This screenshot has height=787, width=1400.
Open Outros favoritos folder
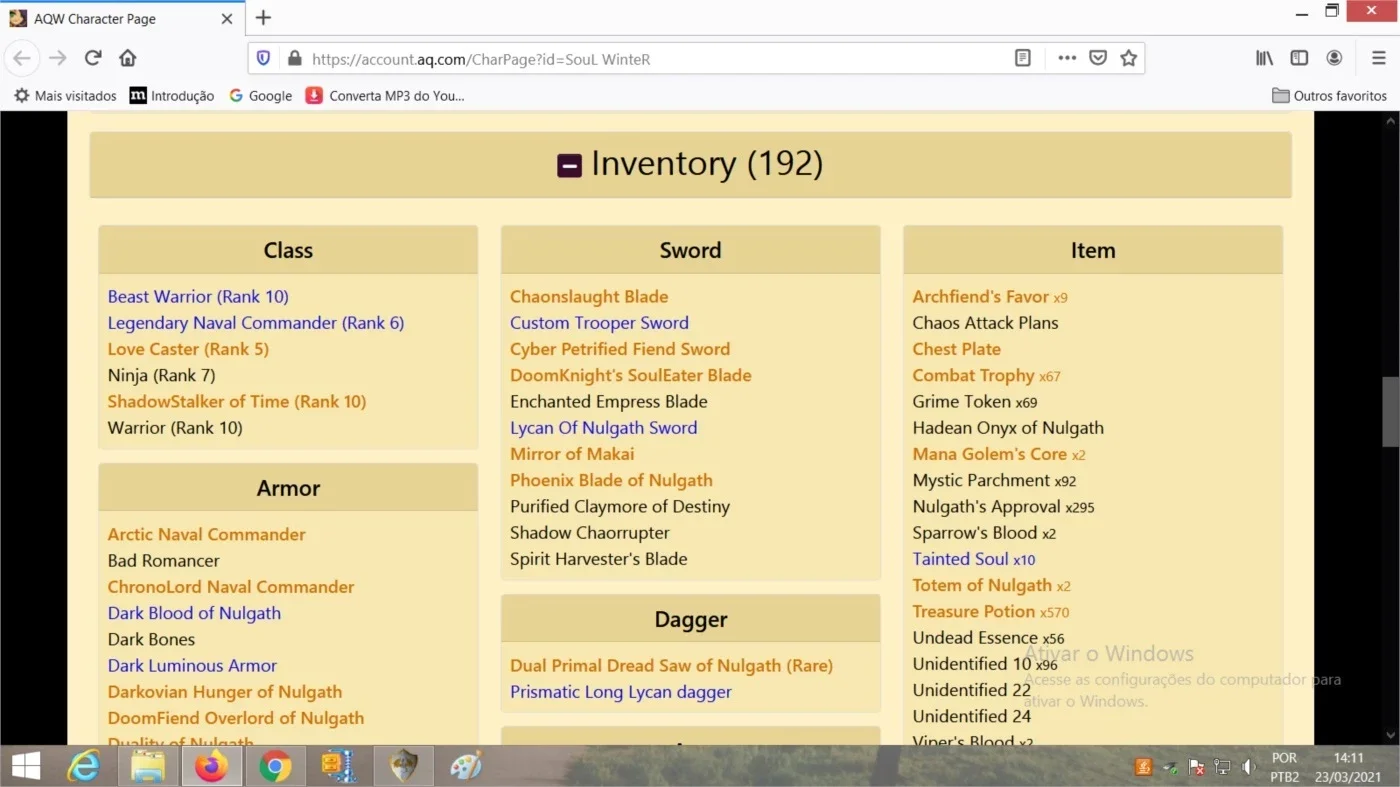[x=1329, y=96]
